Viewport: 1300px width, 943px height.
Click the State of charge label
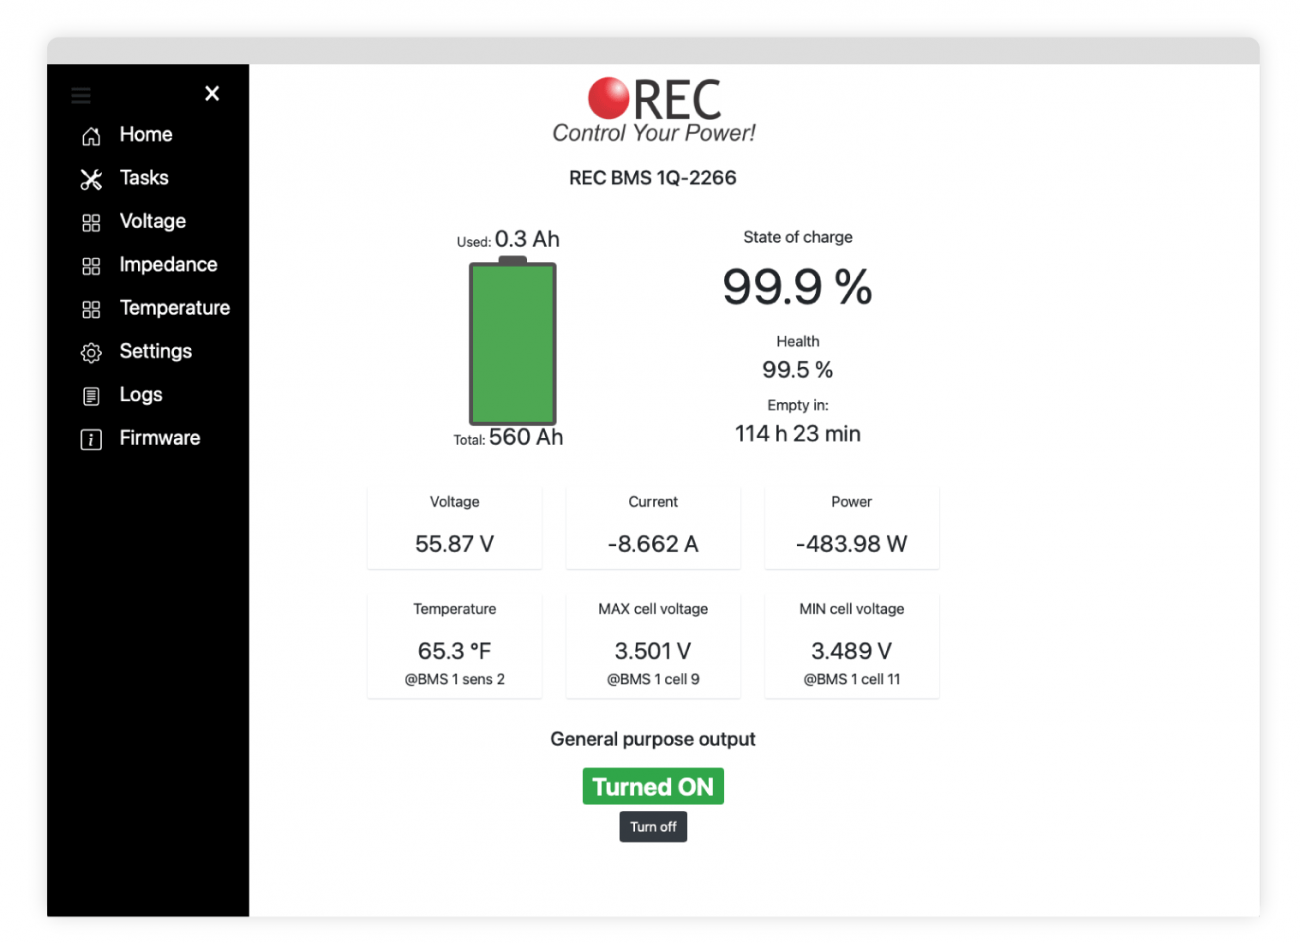(x=798, y=237)
